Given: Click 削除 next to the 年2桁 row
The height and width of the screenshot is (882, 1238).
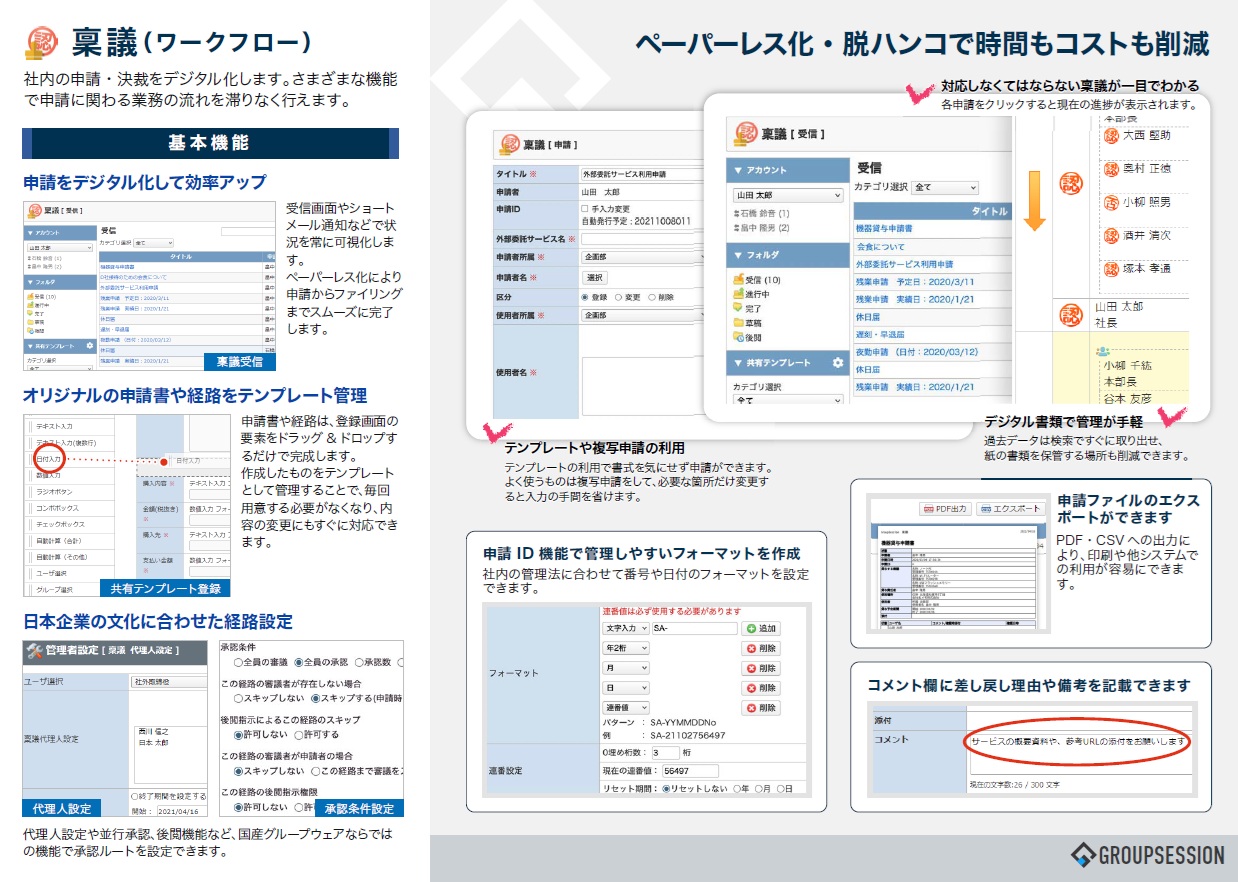Looking at the screenshot, I should [761, 649].
